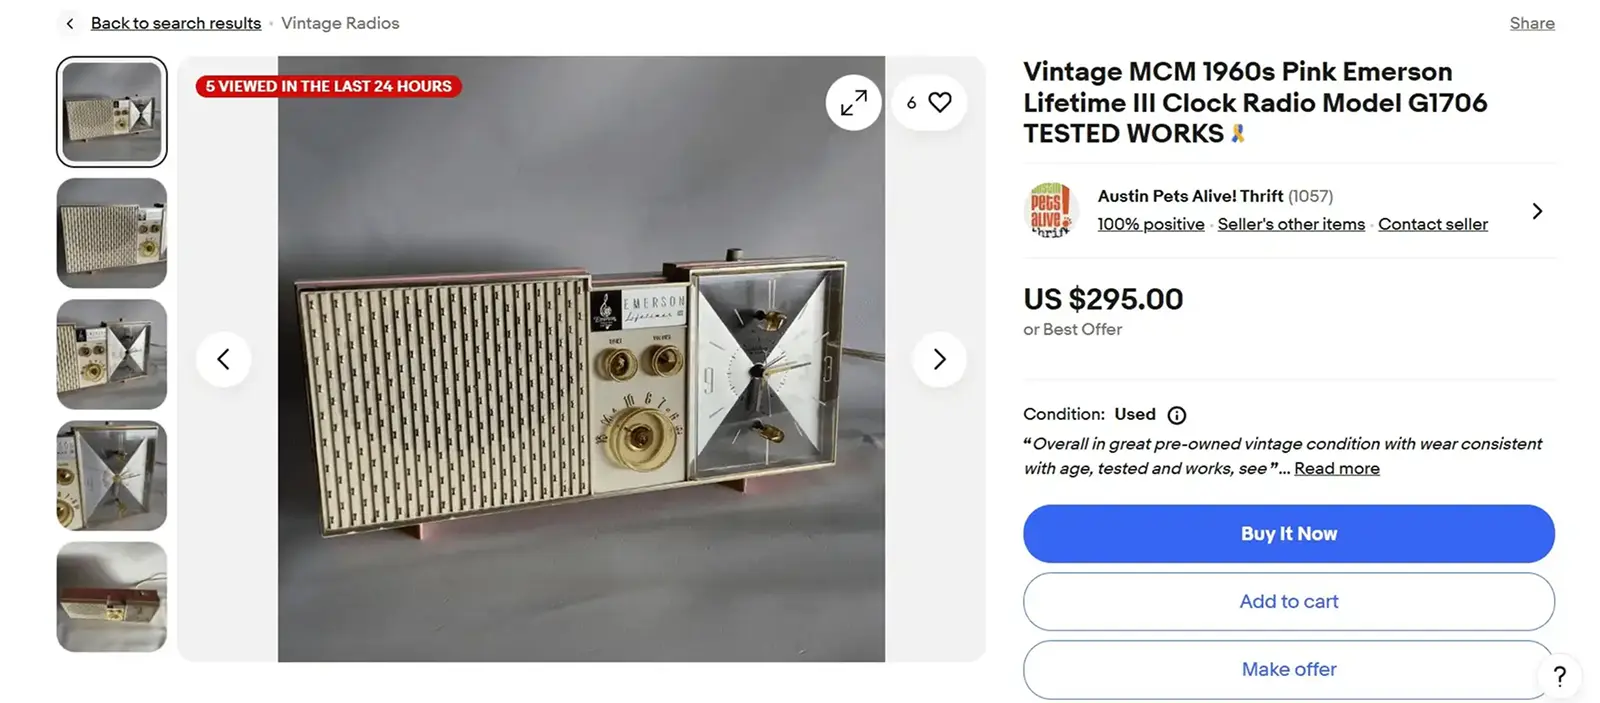The width and height of the screenshot is (1600, 703).
Task: Select the last clock radio thumbnail
Action: pos(111,597)
